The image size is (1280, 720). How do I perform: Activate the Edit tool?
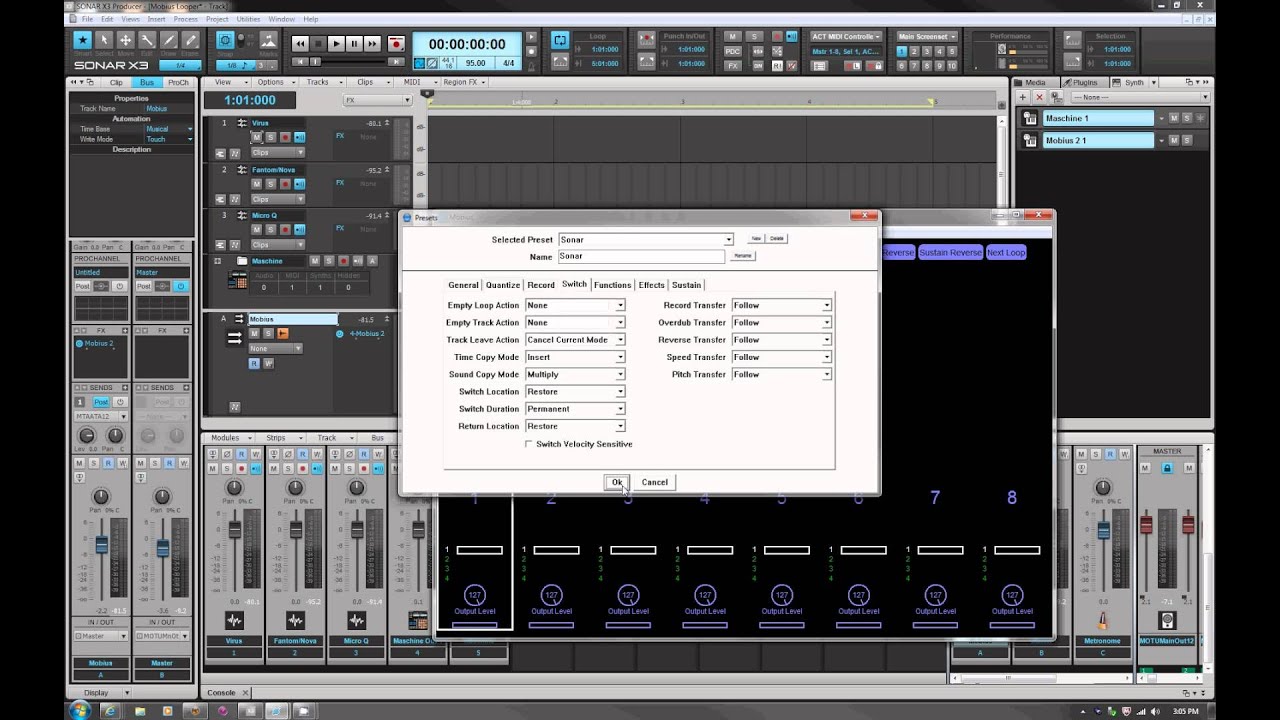tap(147, 42)
